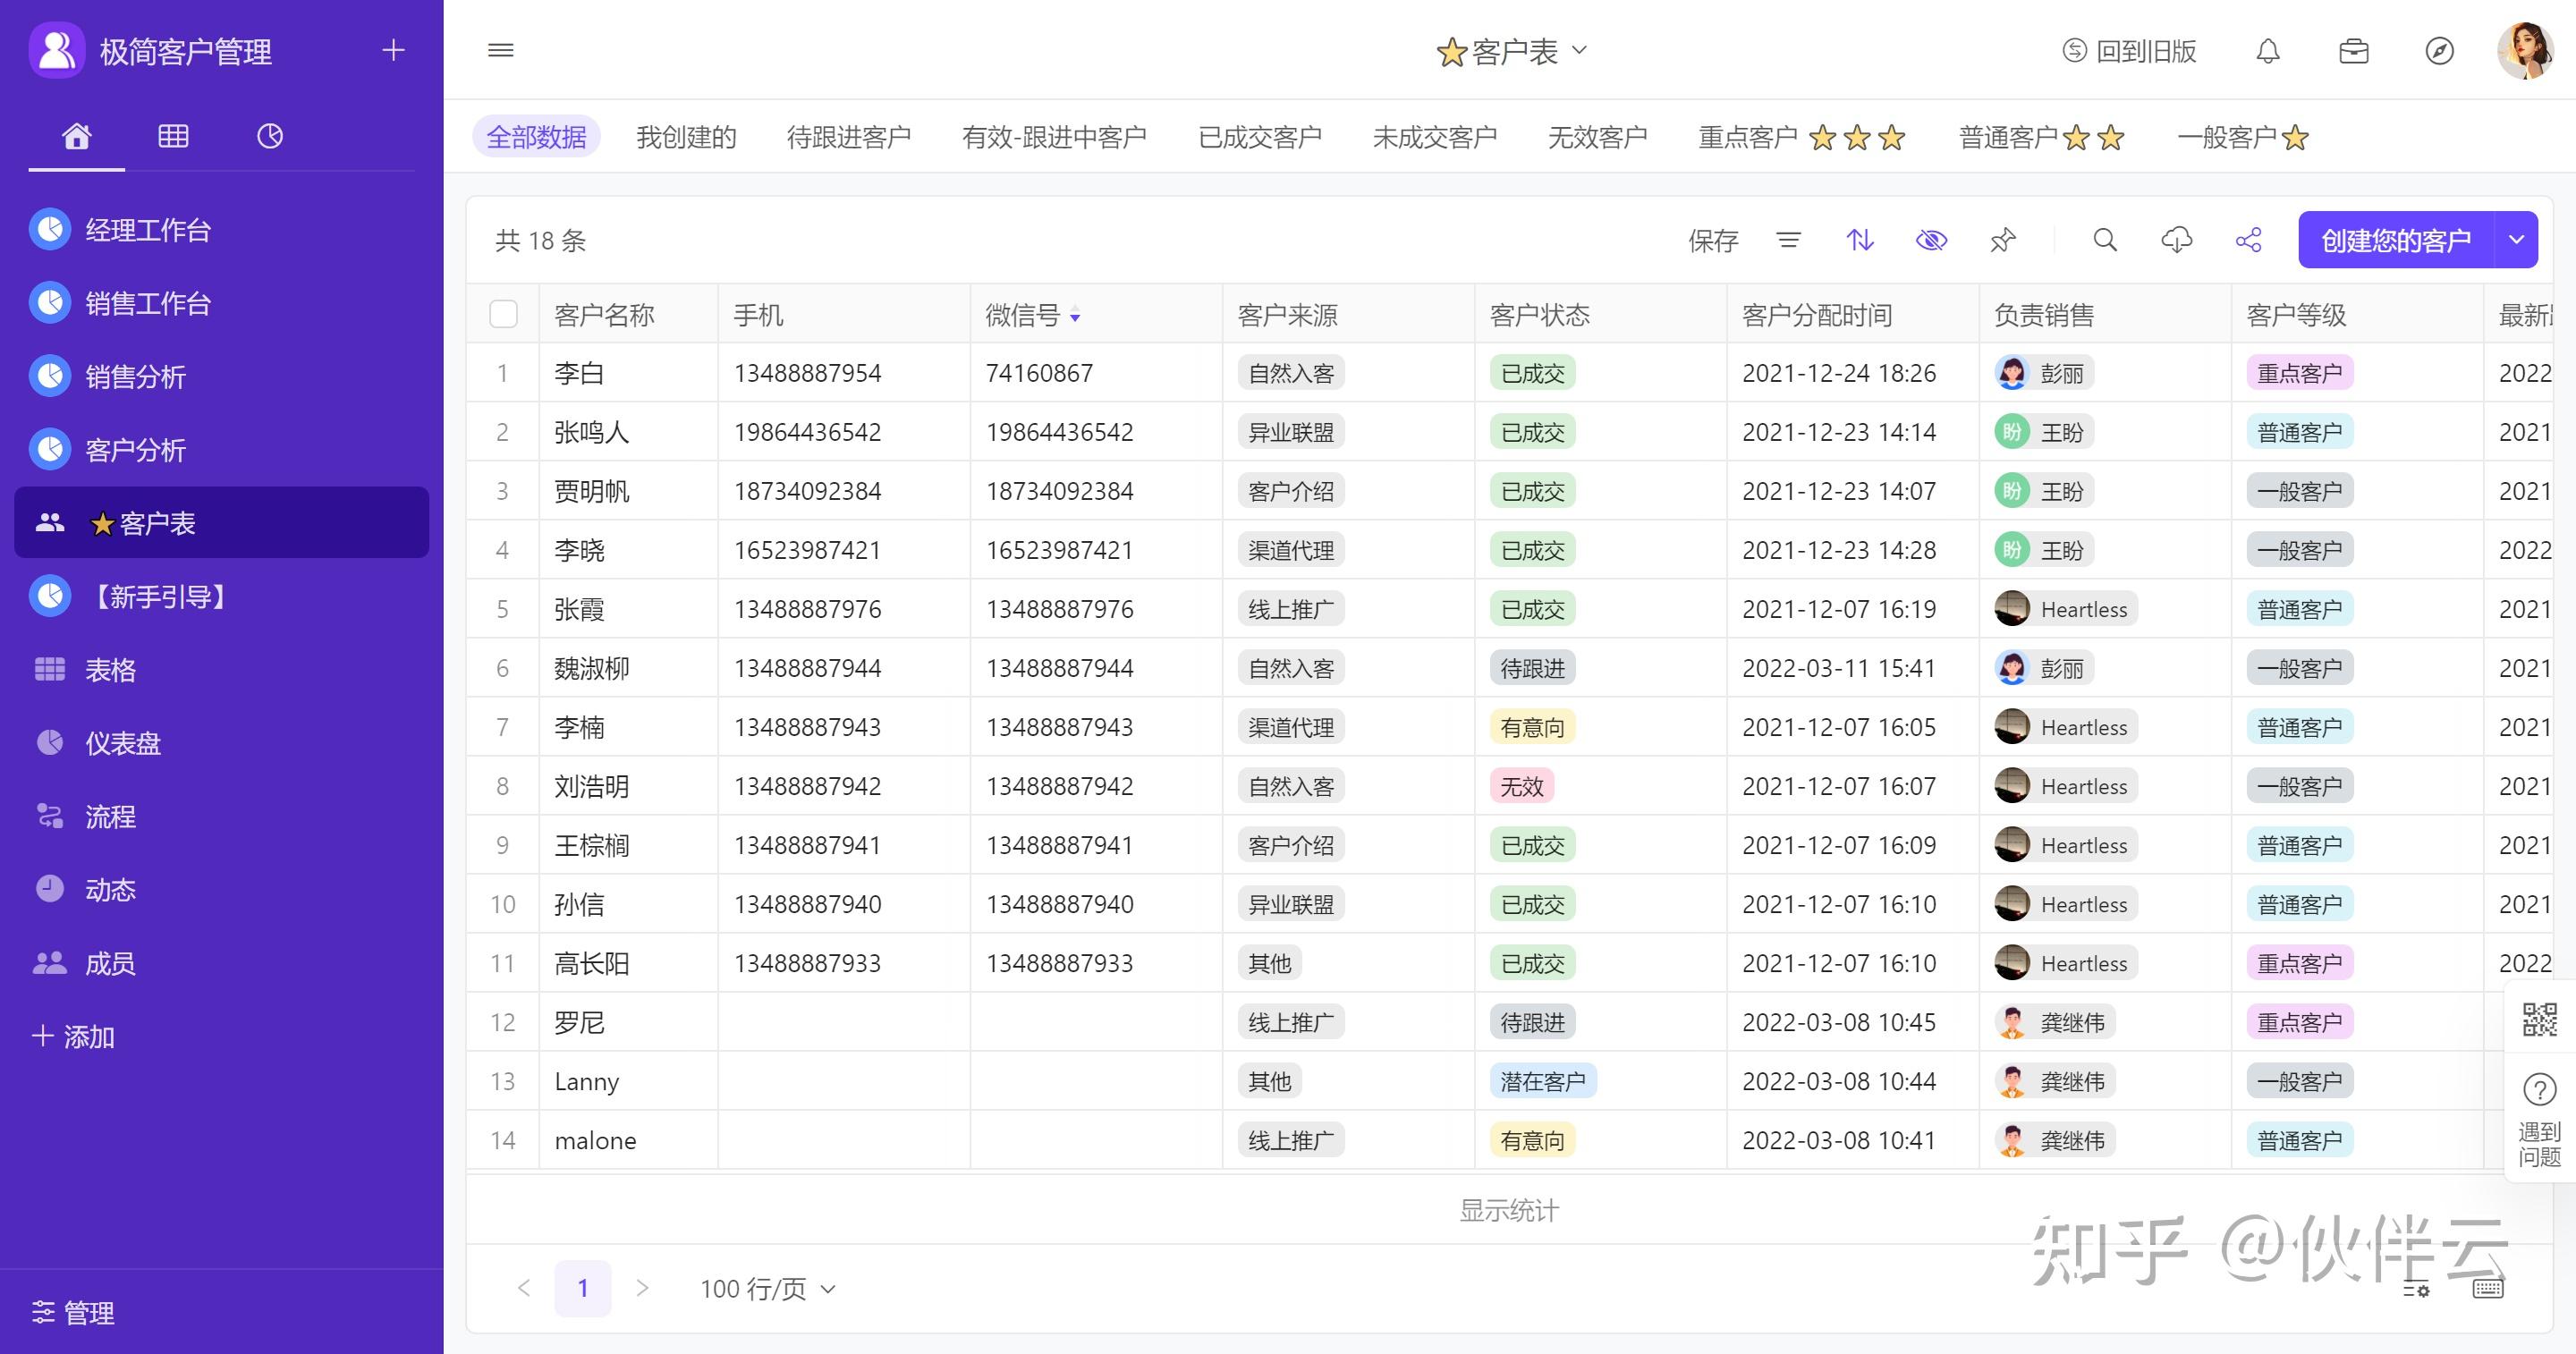Click the 显示统计 bar below the table
The image size is (2576, 1354).
1508,1210
